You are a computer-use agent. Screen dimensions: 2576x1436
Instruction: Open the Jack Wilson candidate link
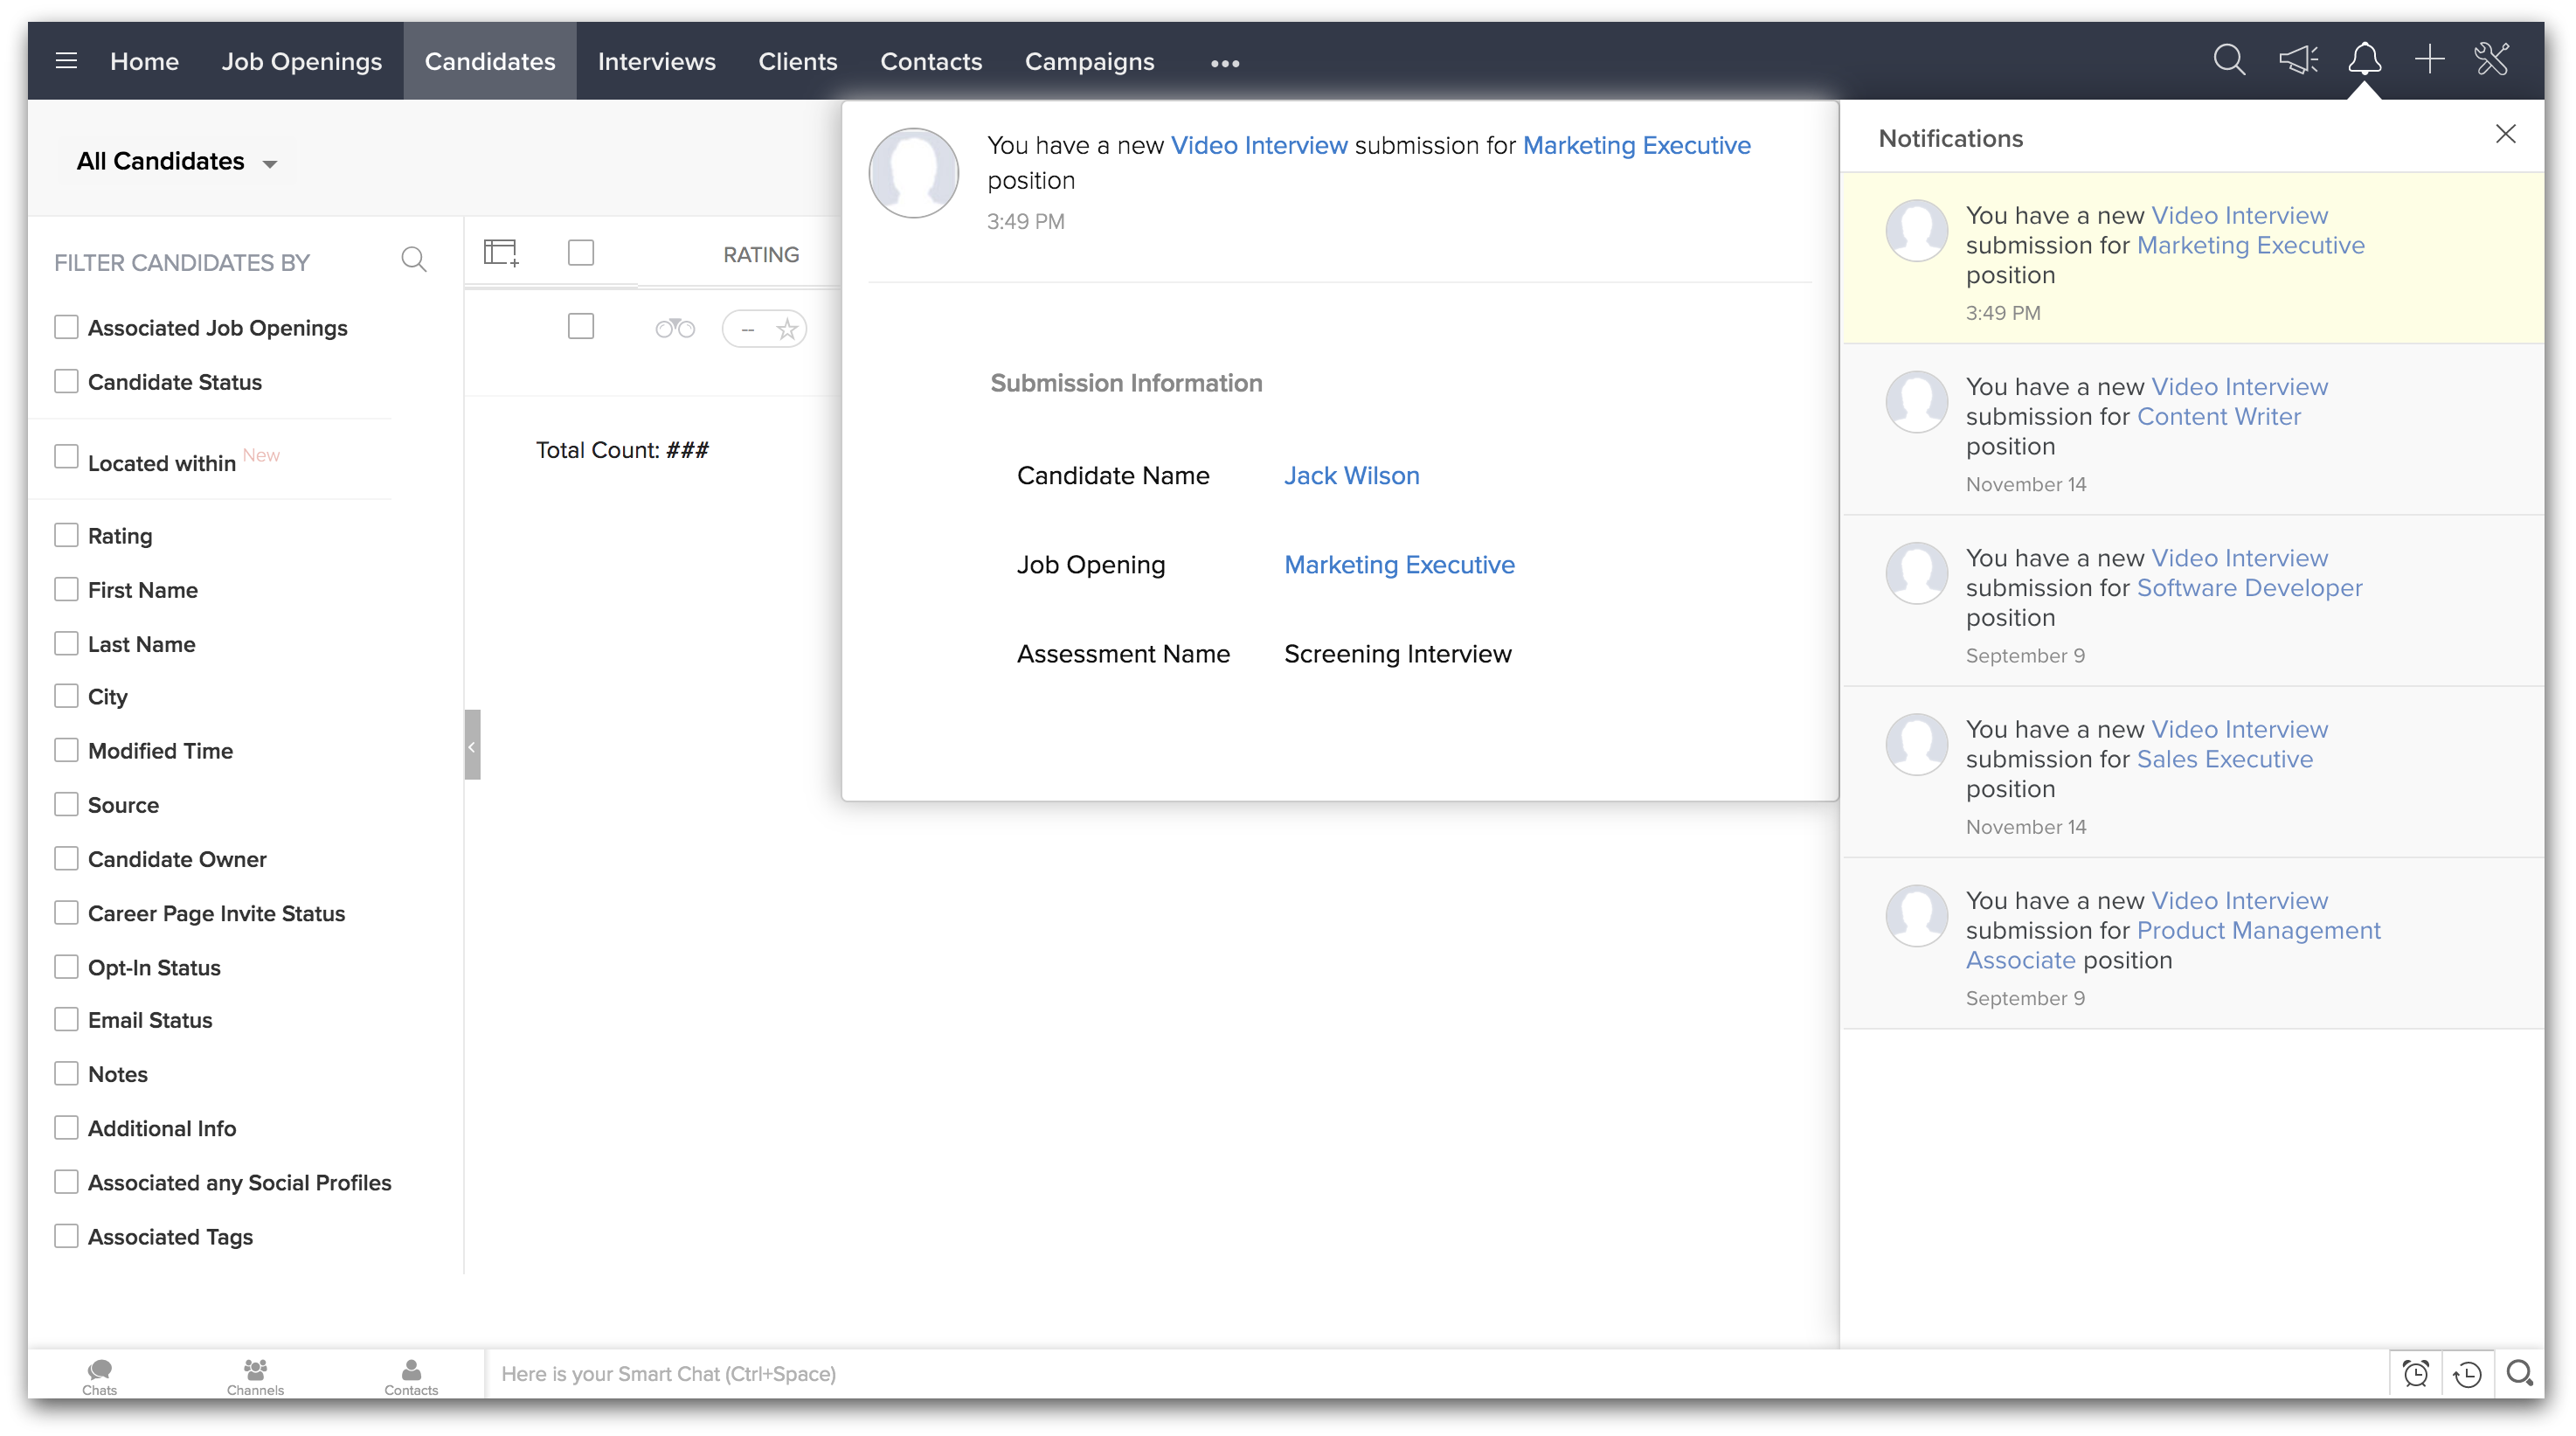pyautogui.click(x=1351, y=476)
